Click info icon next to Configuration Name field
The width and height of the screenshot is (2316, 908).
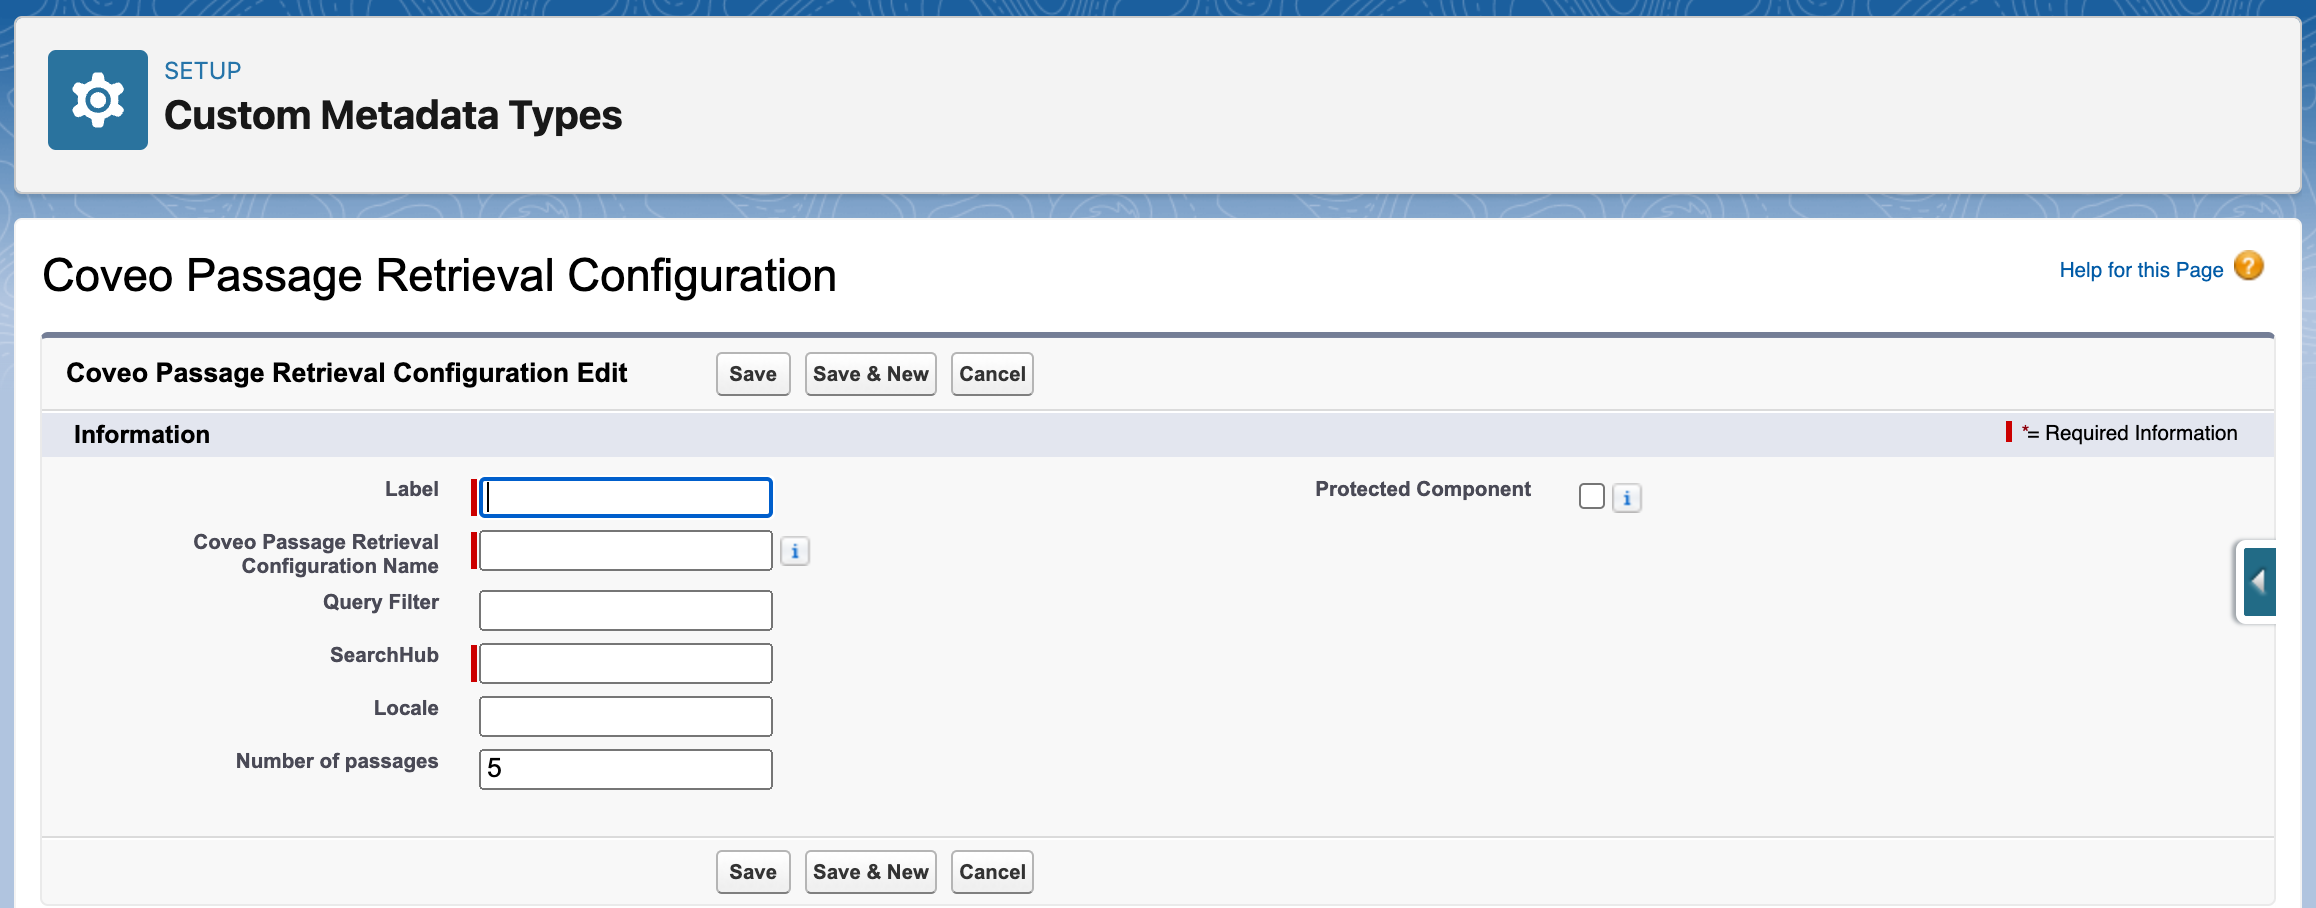(795, 551)
